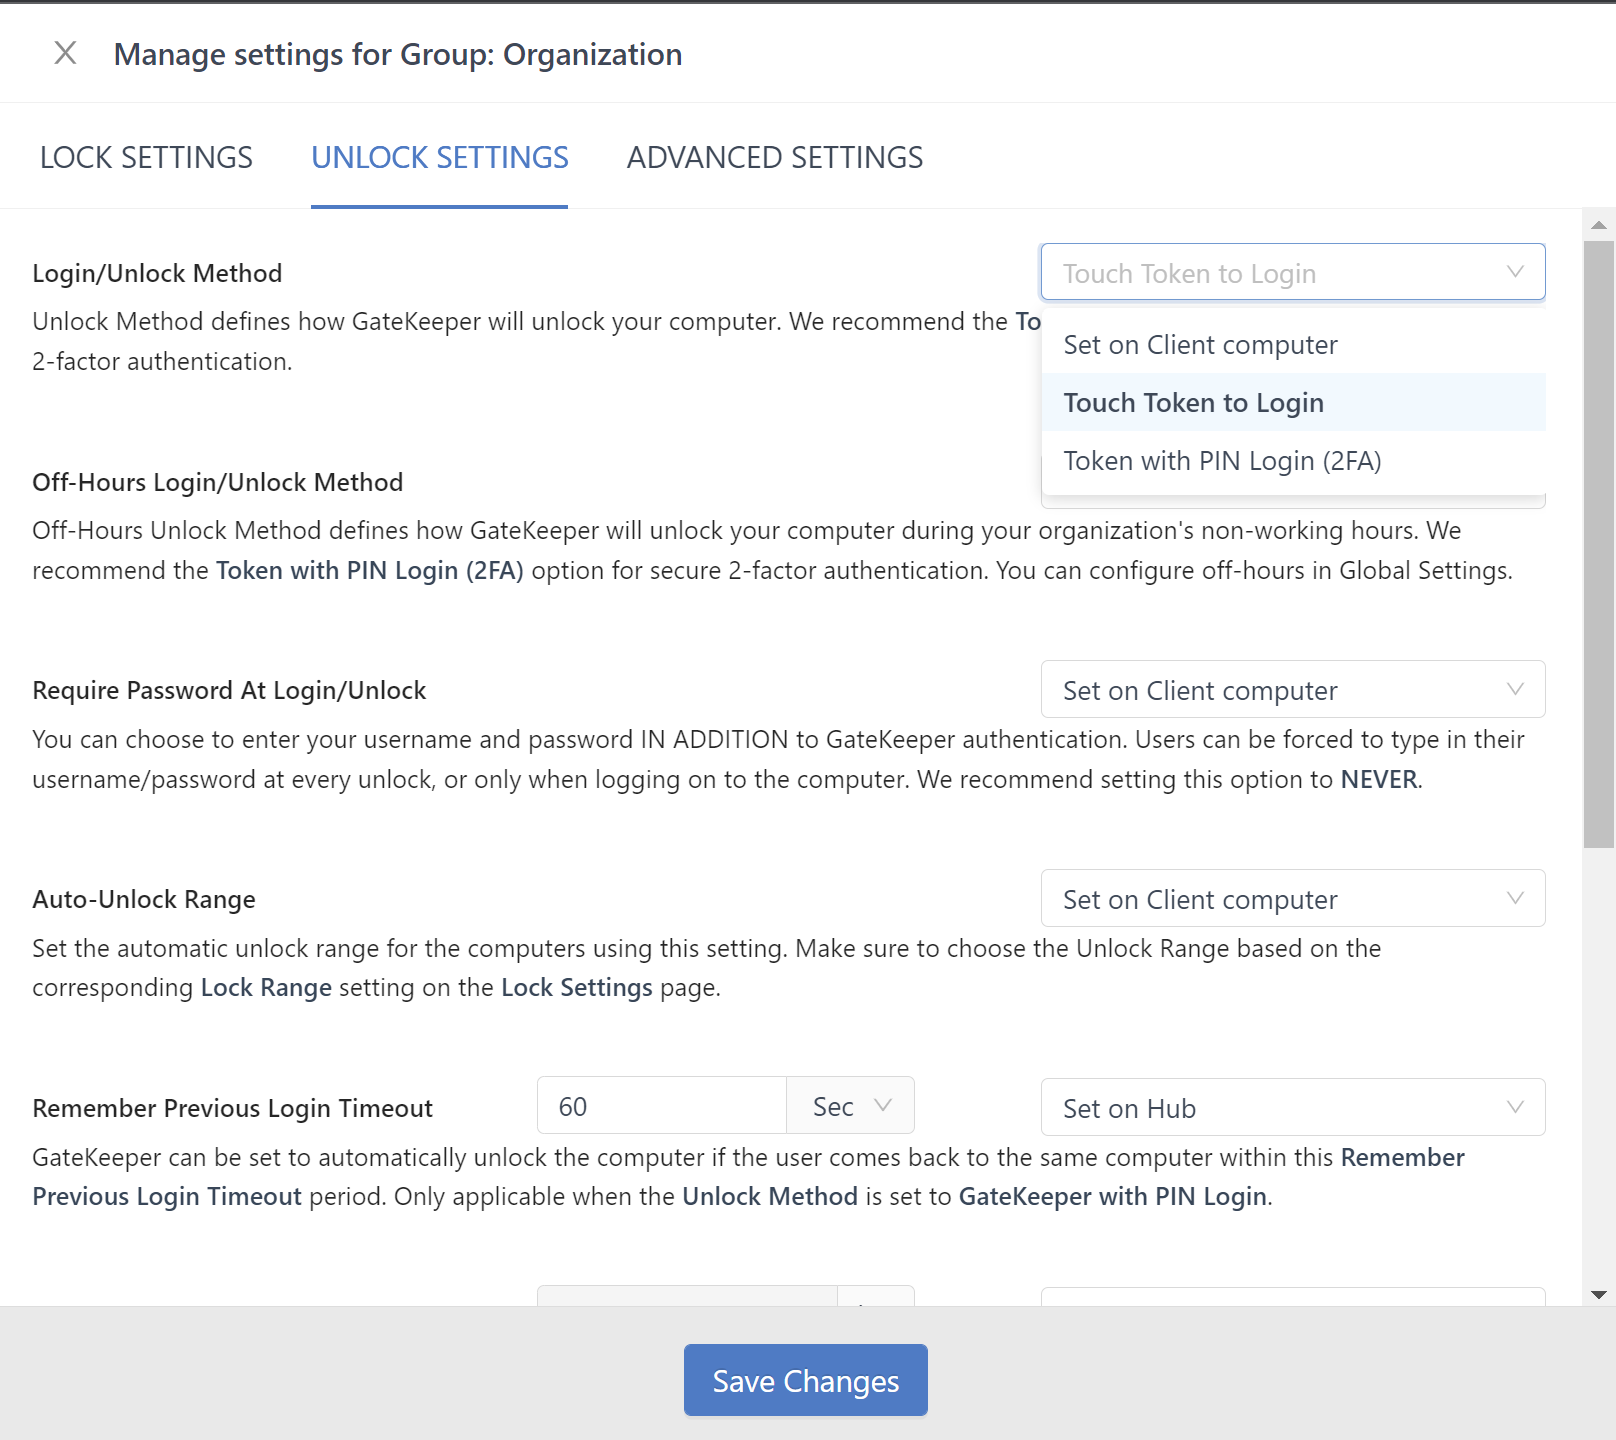The height and width of the screenshot is (1440, 1616).
Task: Click the vertical scrollbar thumb
Action: (1598, 544)
